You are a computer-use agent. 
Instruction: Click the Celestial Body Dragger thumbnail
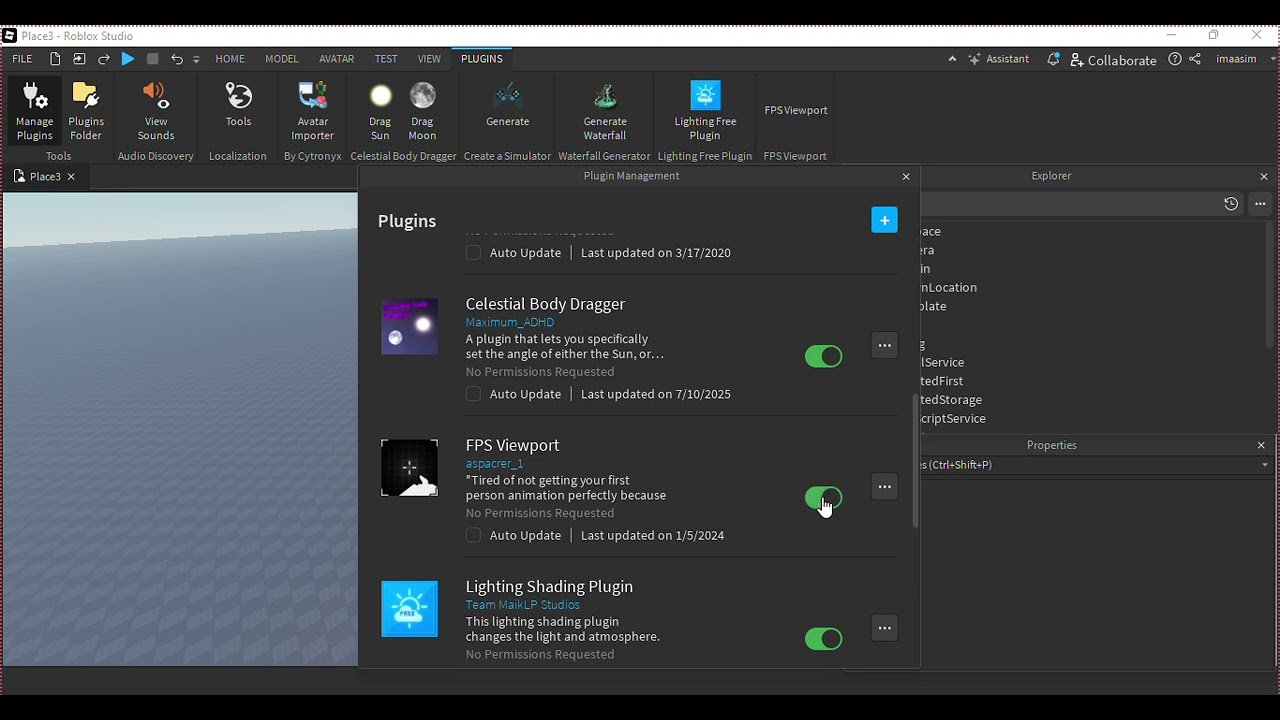coord(409,326)
